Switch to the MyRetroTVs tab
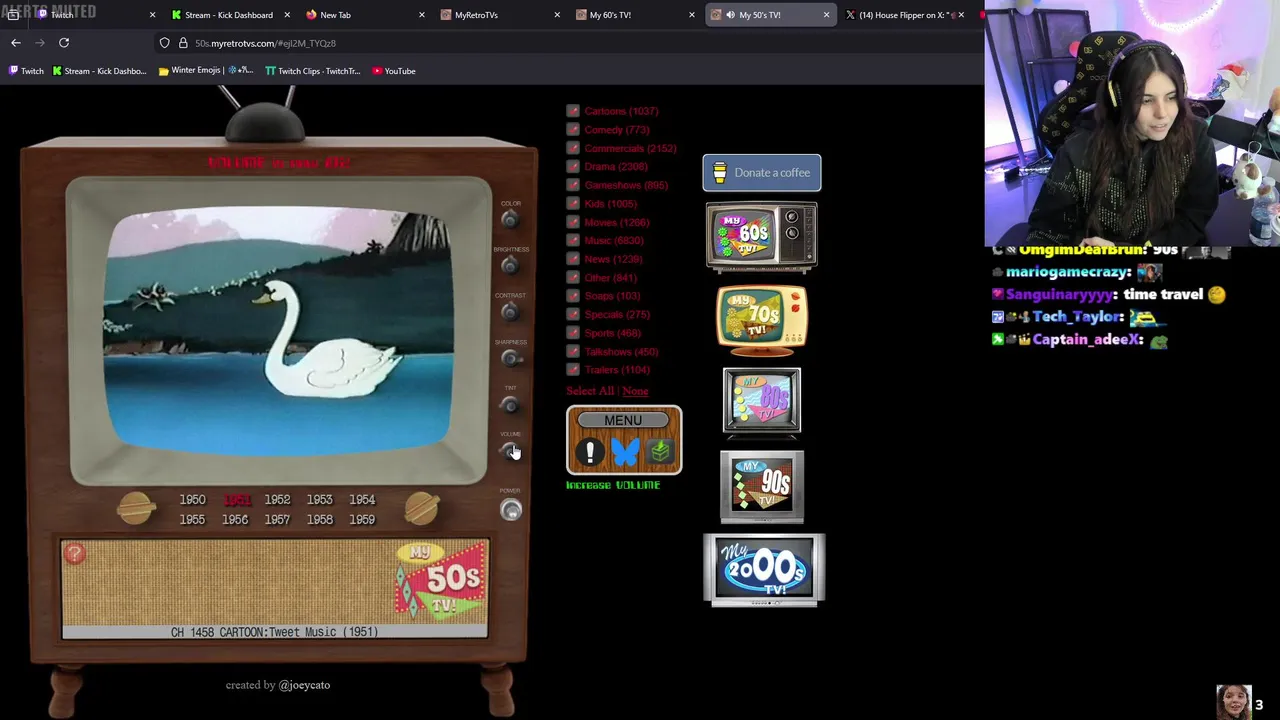Screen dimensions: 1280x720 [499, 15]
